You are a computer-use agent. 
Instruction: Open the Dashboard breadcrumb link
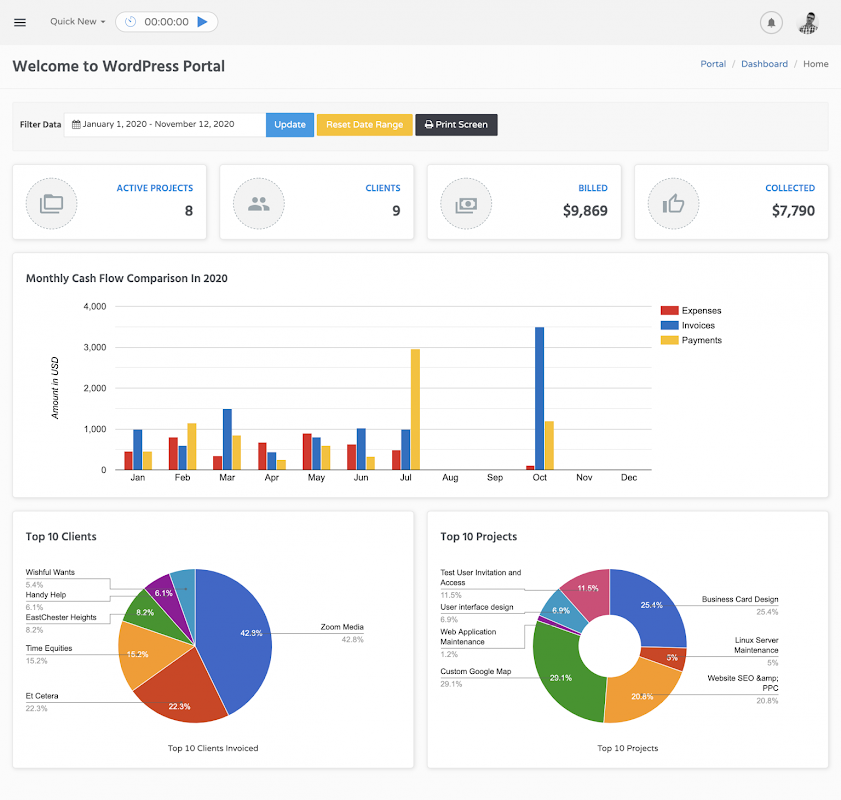tap(764, 64)
